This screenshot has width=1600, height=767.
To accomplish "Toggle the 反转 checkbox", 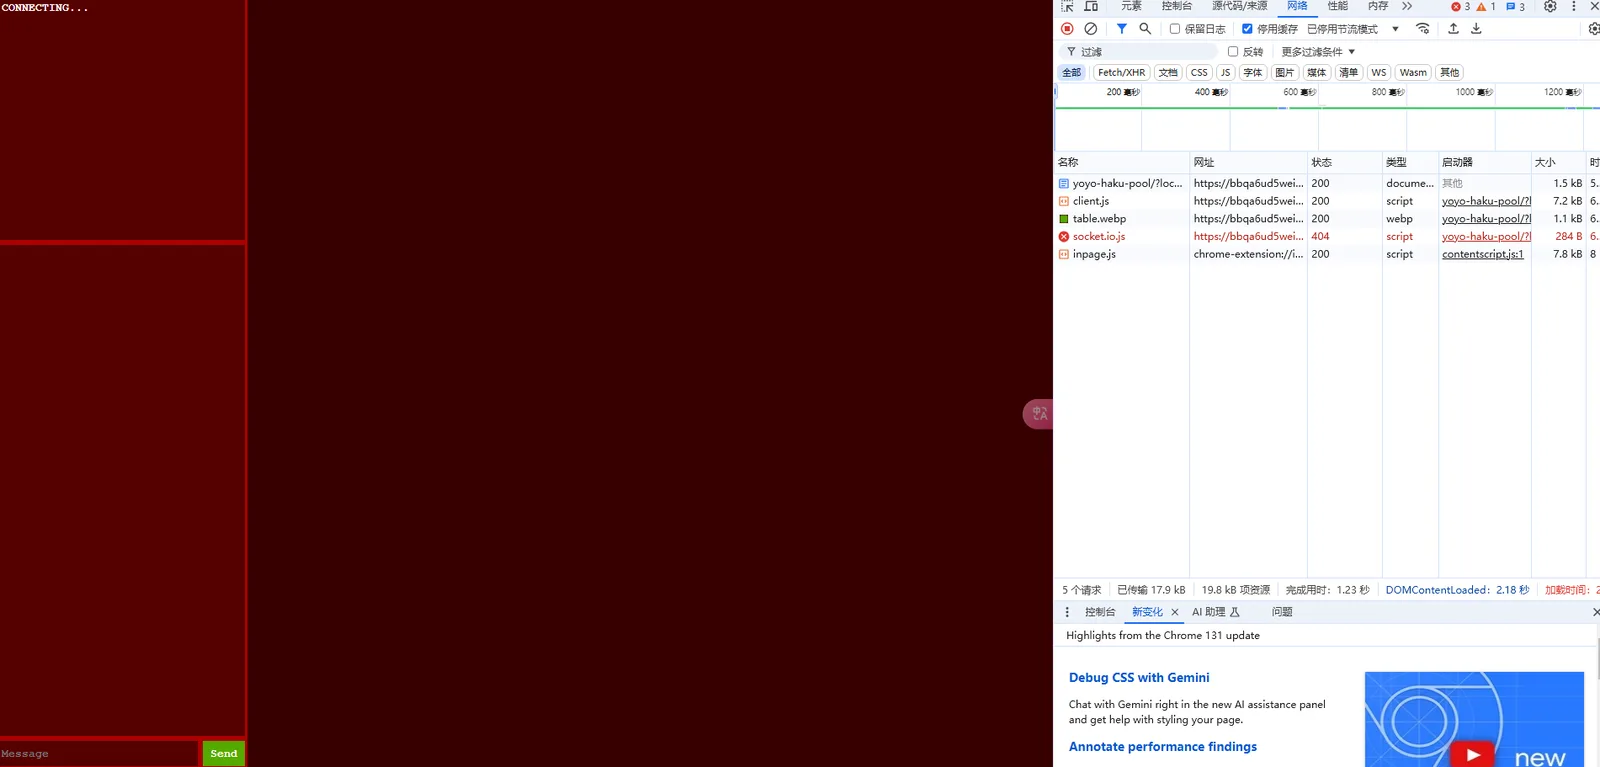I will [1233, 52].
